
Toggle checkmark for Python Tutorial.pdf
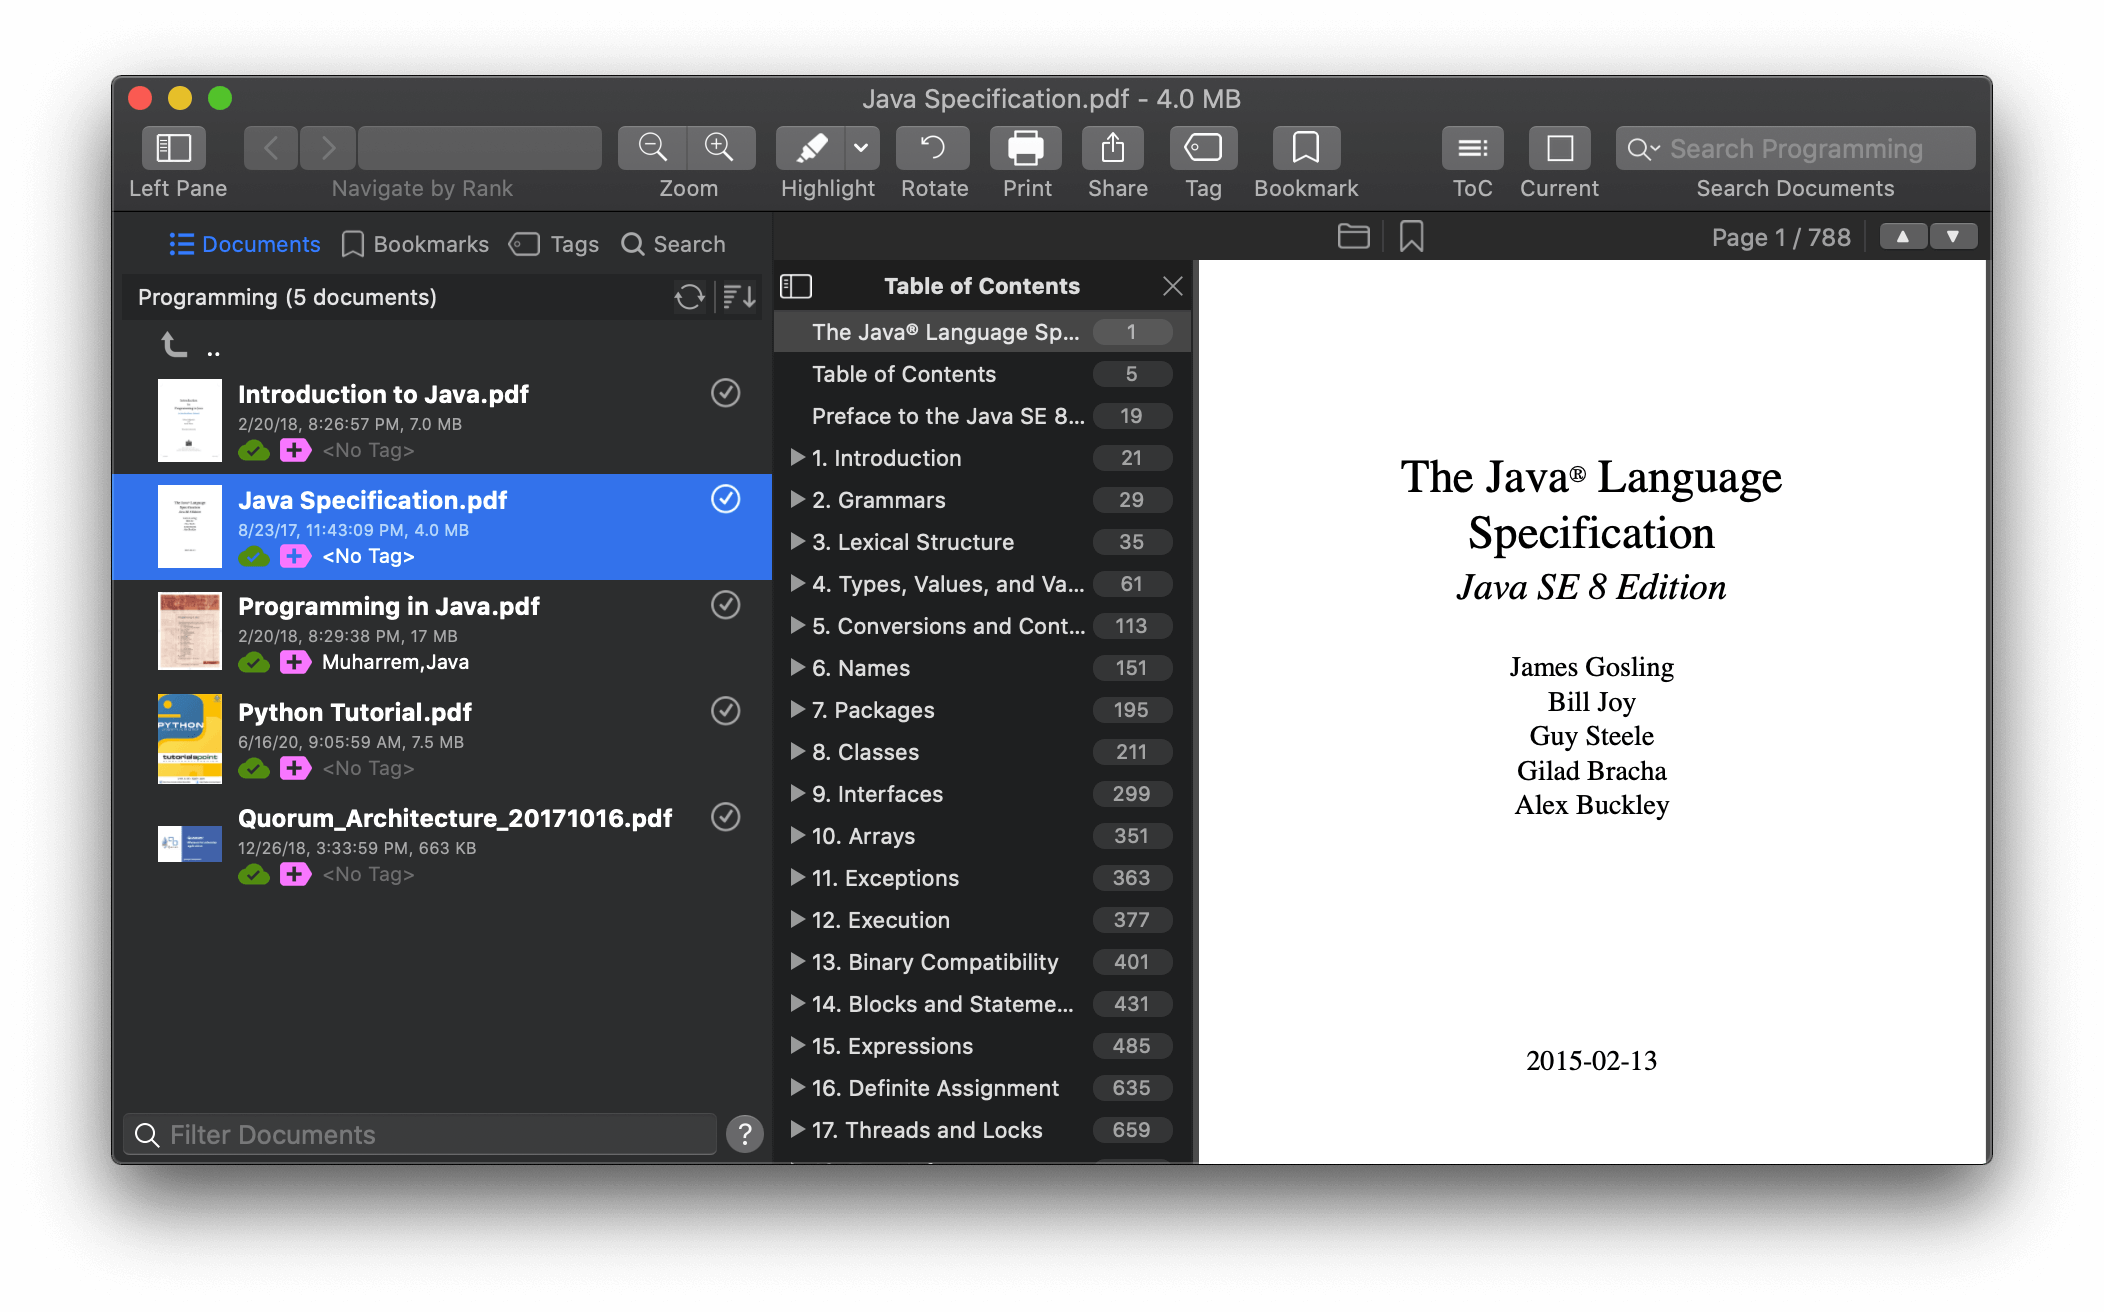(x=725, y=711)
